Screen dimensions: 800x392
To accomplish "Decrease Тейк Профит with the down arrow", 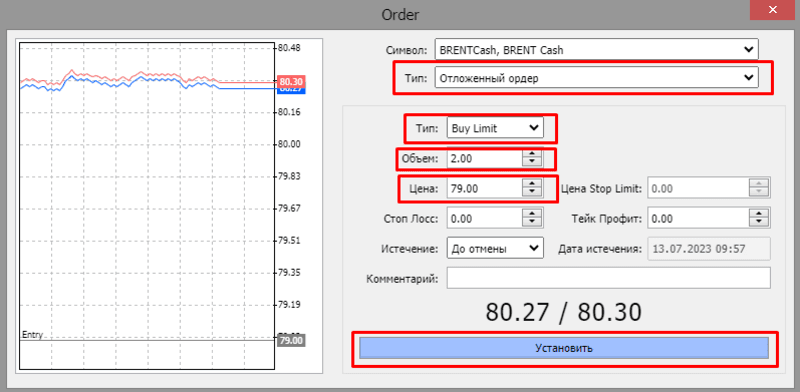I will tap(759, 223).
